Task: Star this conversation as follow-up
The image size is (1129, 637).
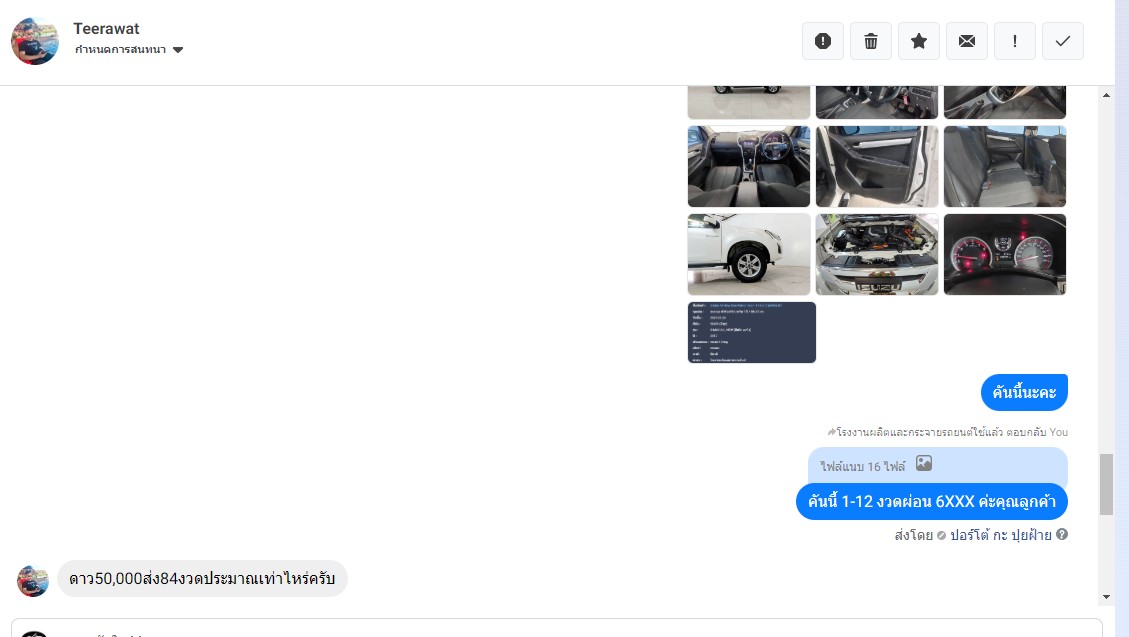Action: [919, 41]
